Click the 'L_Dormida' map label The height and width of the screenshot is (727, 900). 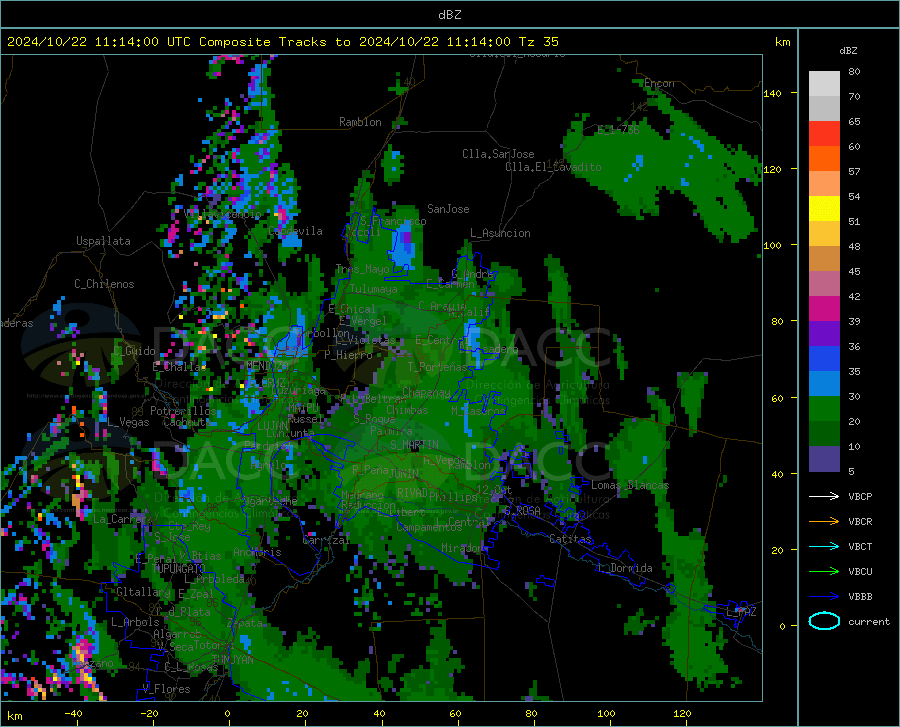624,568
